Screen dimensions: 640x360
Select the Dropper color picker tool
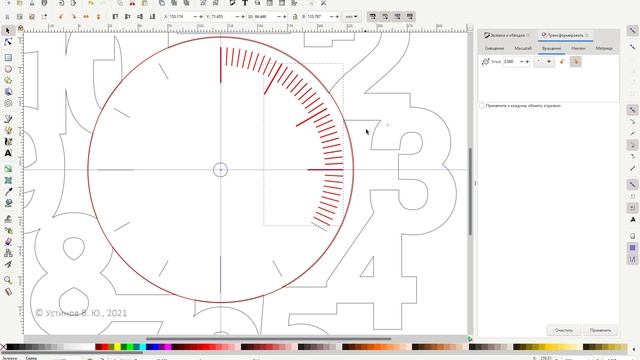point(8,191)
